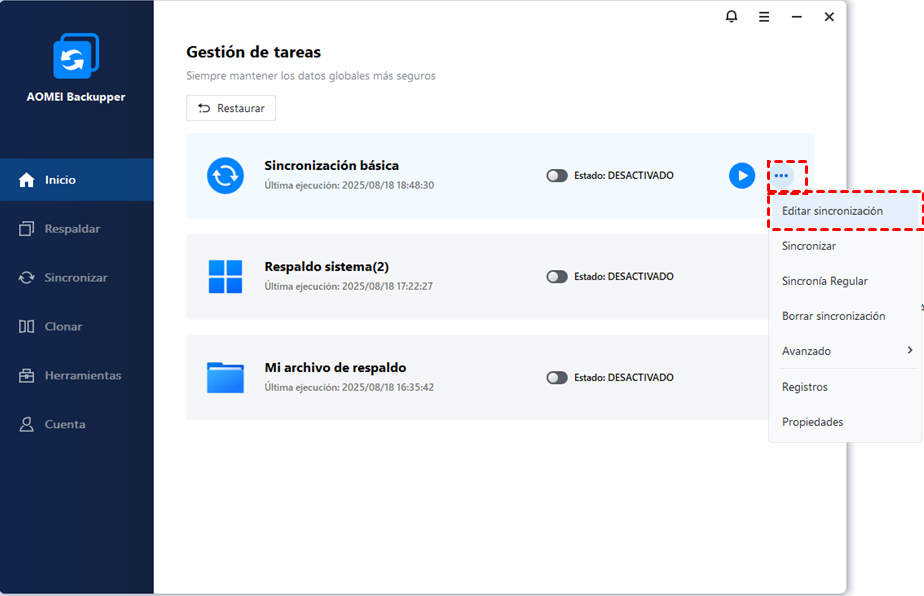Click the Mi archivo de respaldo folder icon

pos(225,377)
